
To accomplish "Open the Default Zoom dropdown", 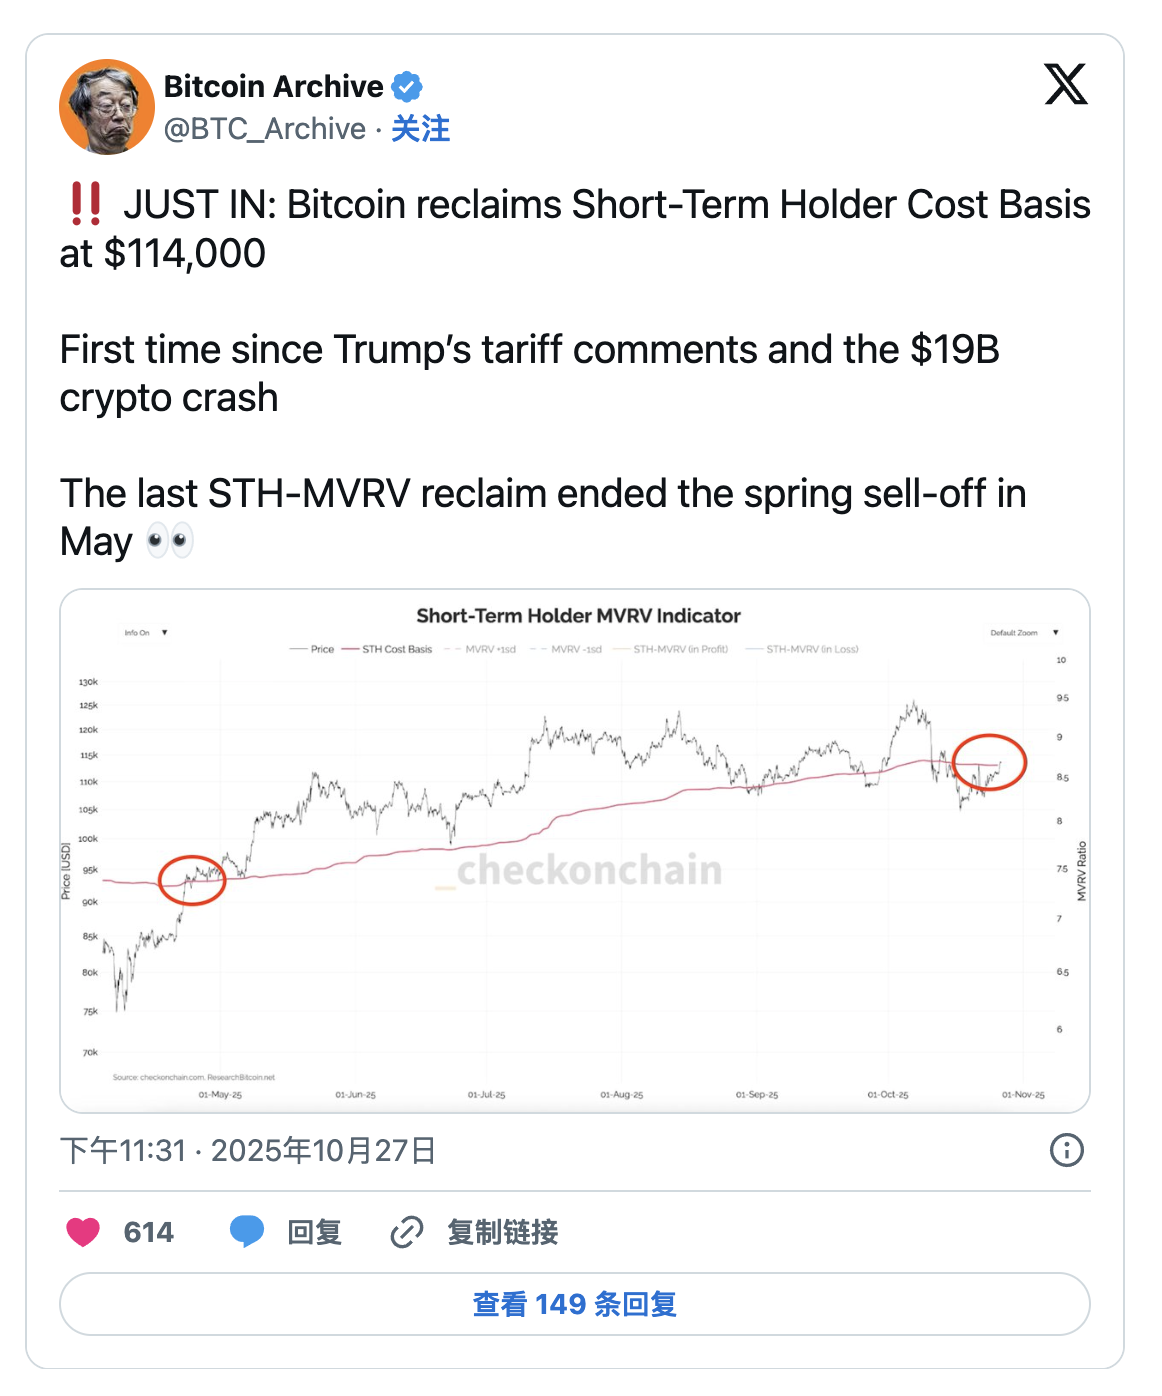I will pyautogui.click(x=1023, y=633).
